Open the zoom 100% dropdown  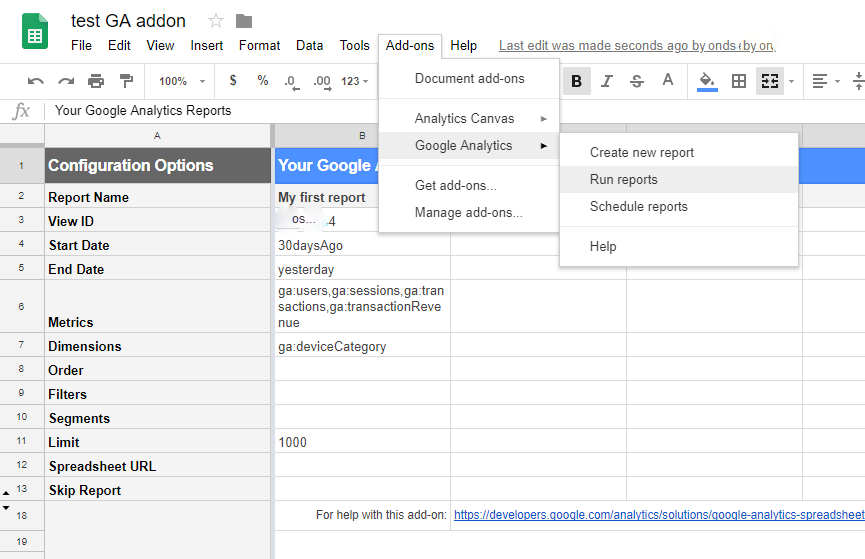(x=181, y=81)
